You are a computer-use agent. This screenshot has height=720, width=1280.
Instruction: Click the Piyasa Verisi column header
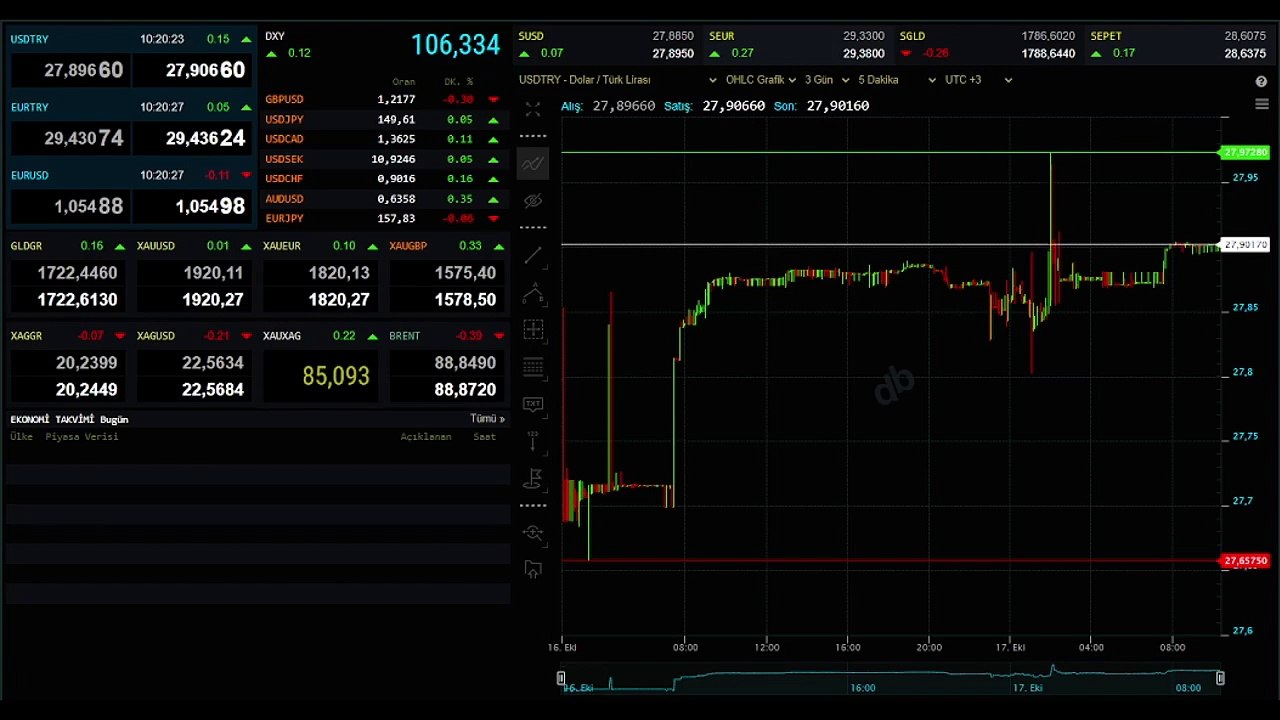(x=82, y=437)
